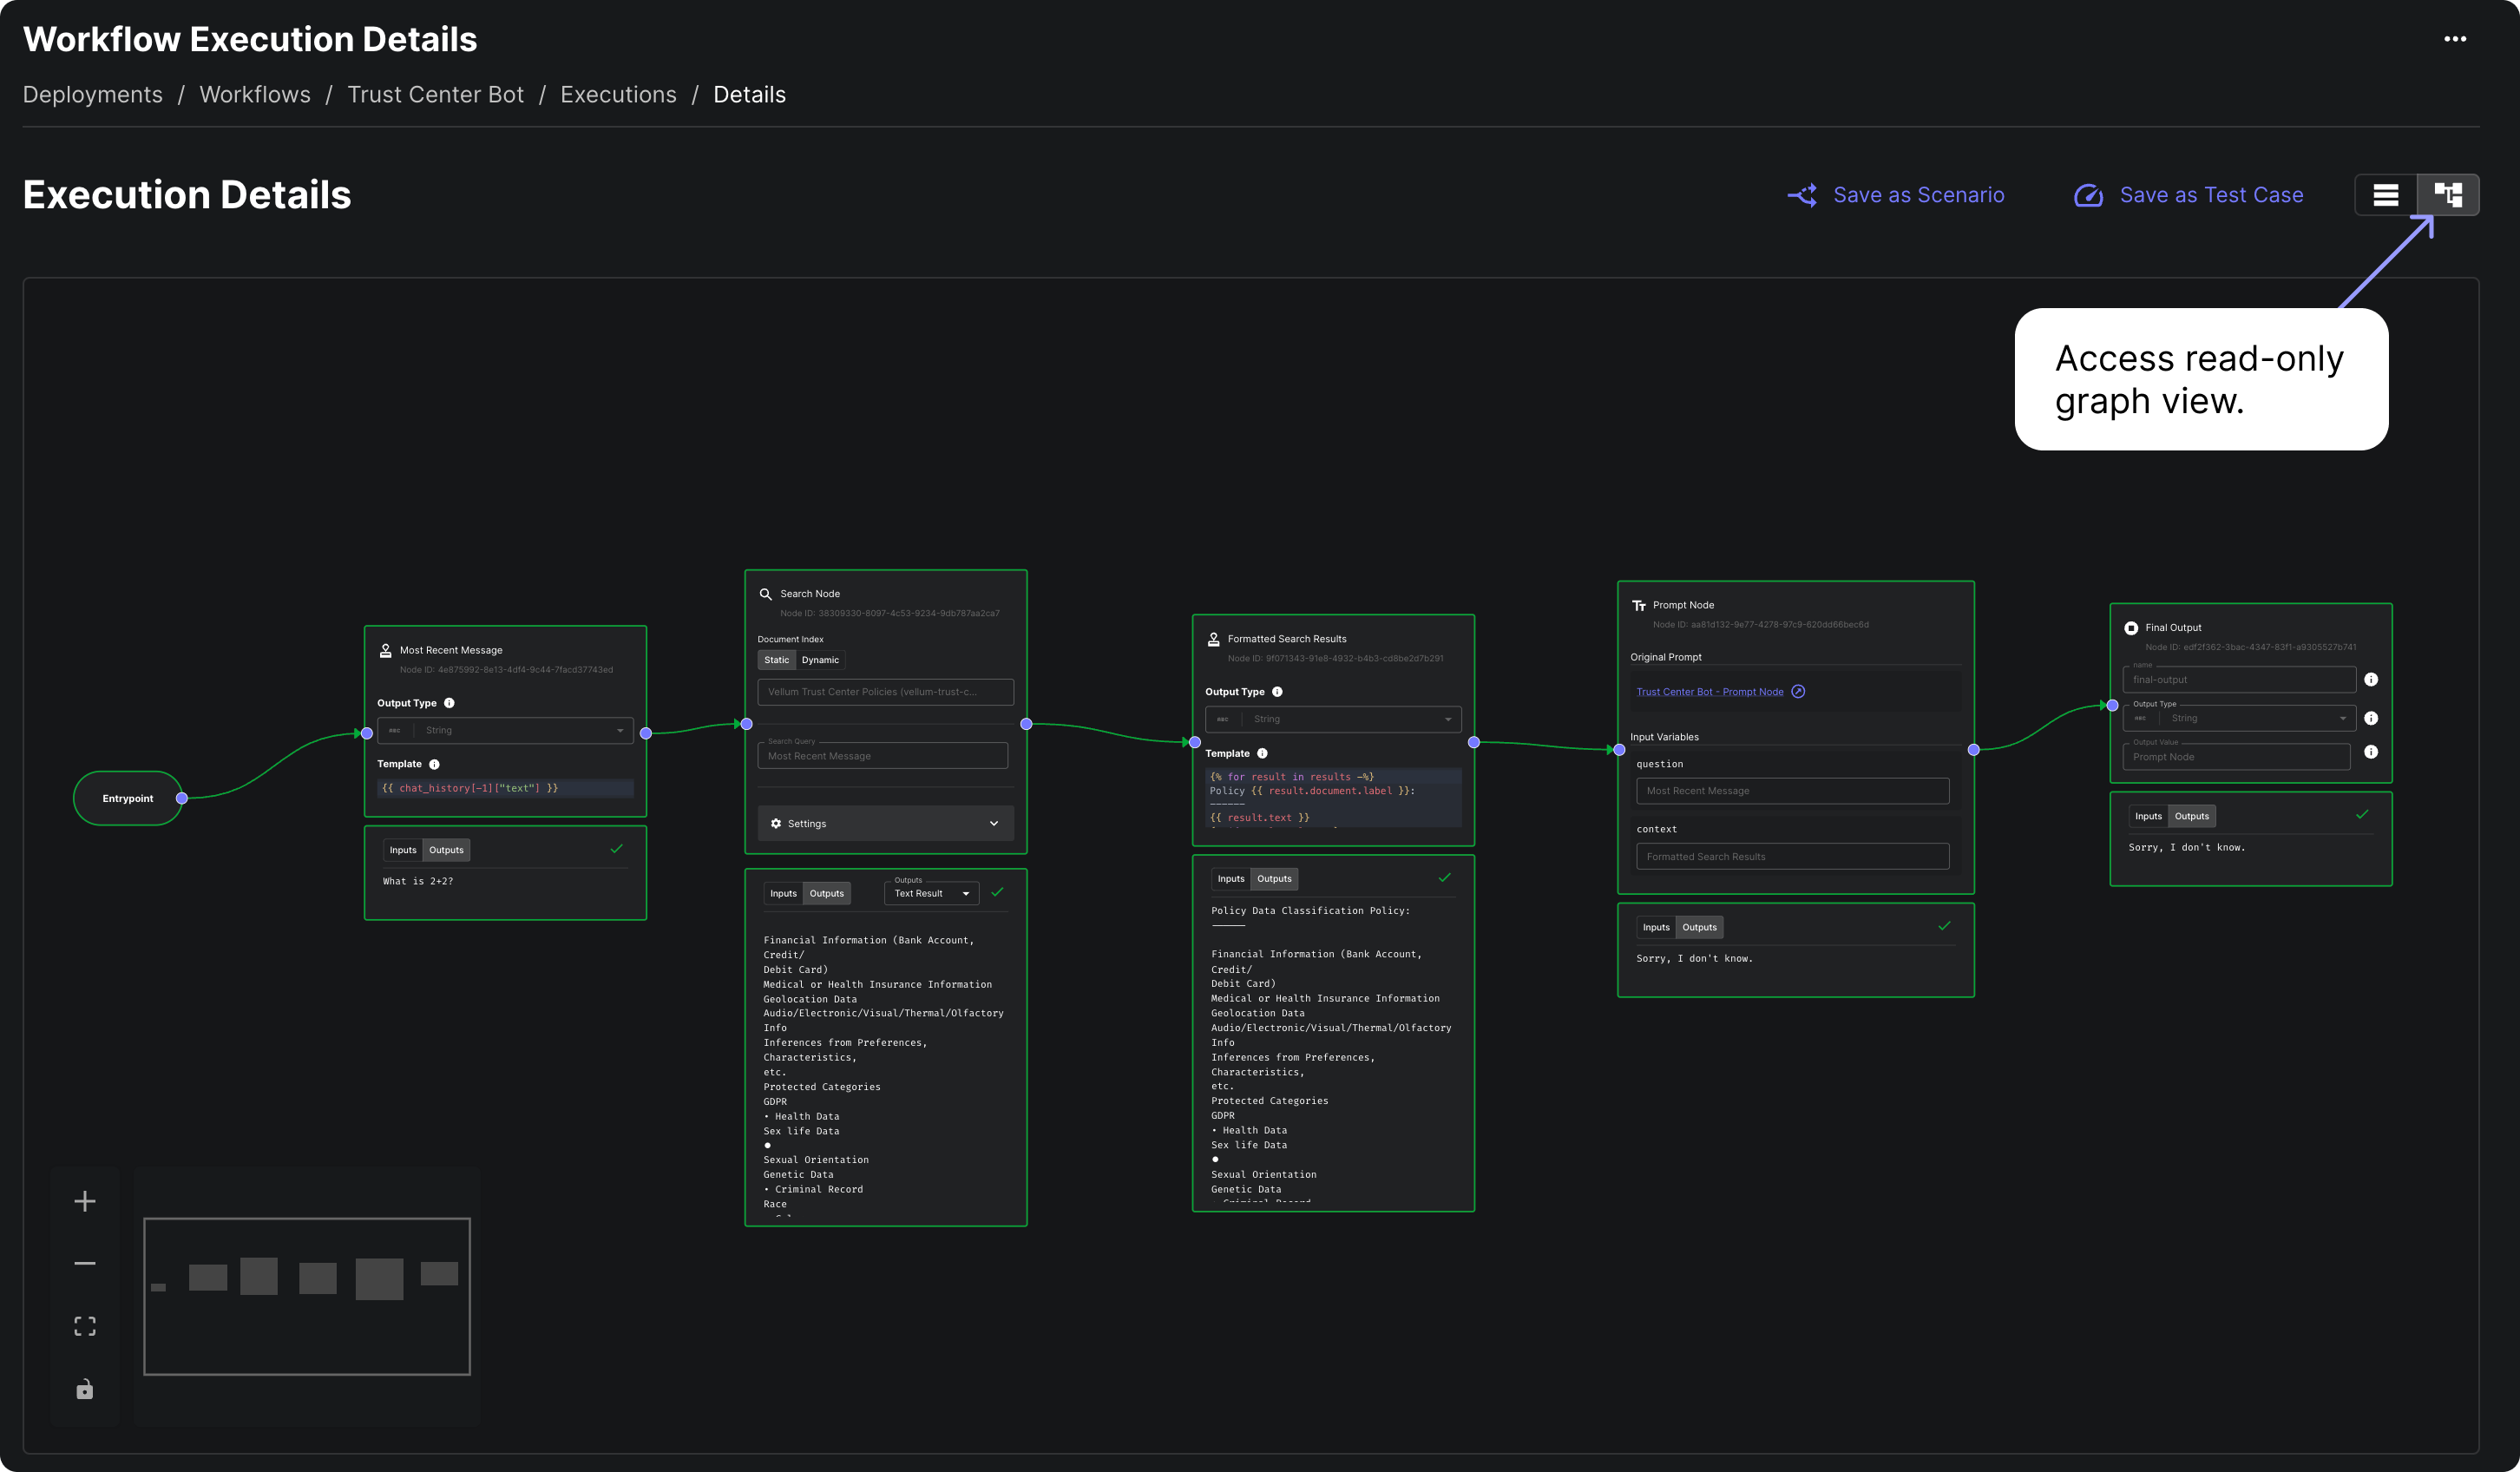
Task: Open the external link icon beside Trust Center Bot - Prompt Node
Action: (x=1798, y=692)
